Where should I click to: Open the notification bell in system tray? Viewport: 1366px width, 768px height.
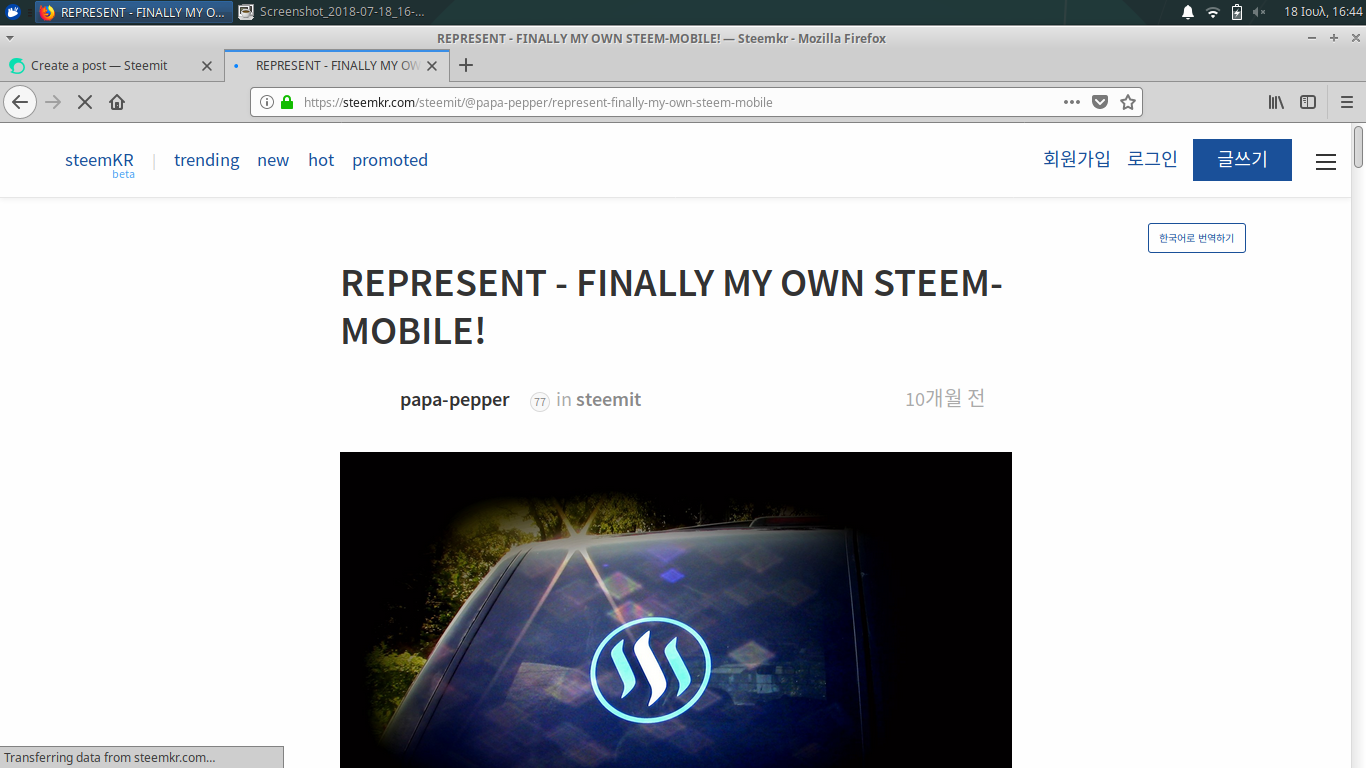click(x=1188, y=12)
